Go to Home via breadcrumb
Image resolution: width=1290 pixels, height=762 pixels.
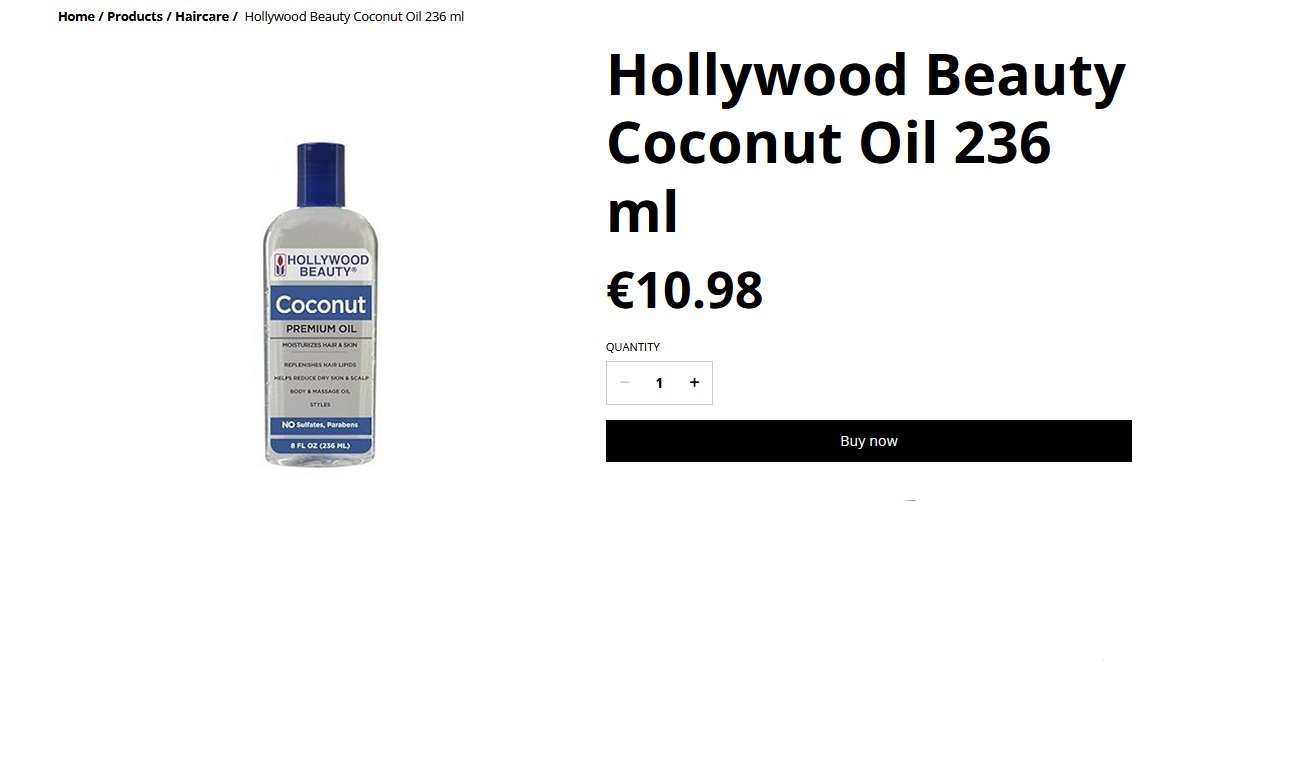click(76, 17)
